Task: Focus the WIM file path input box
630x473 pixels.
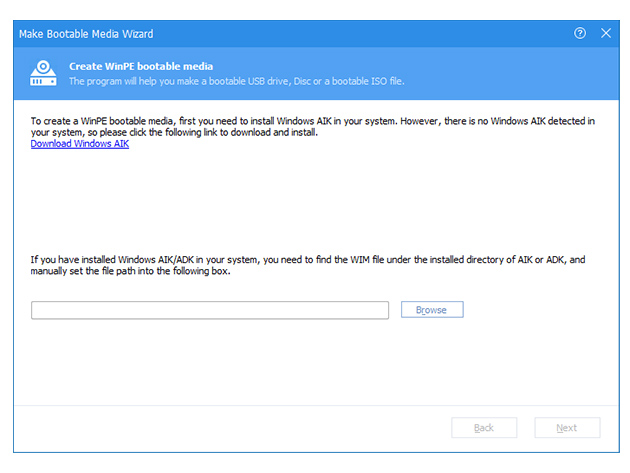Action: (x=210, y=310)
